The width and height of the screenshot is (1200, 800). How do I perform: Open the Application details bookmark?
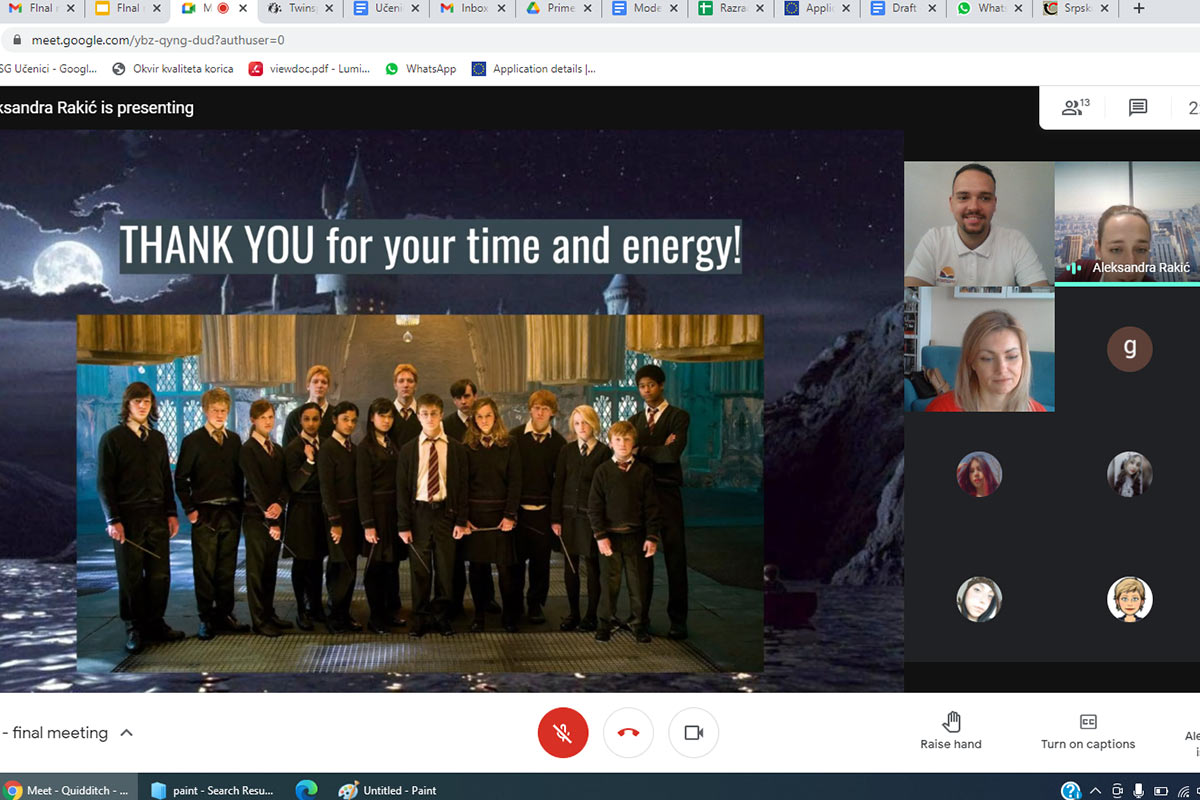coord(534,69)
